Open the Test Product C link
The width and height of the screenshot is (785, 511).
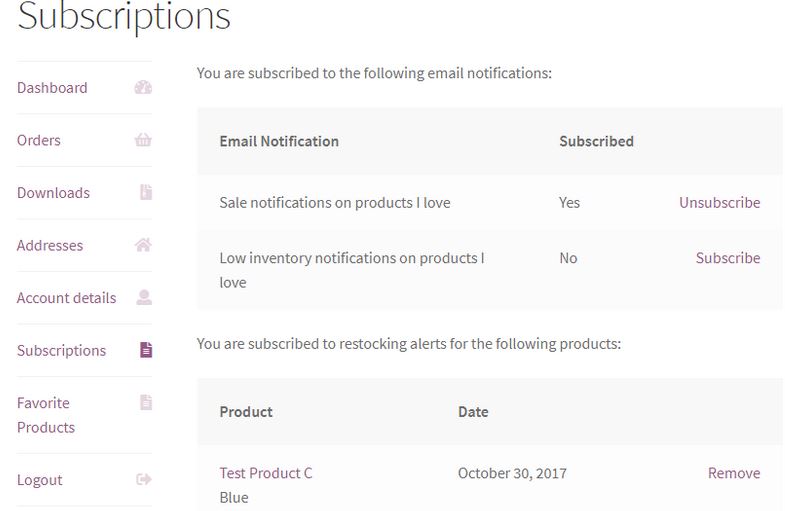tap(266, 473)
